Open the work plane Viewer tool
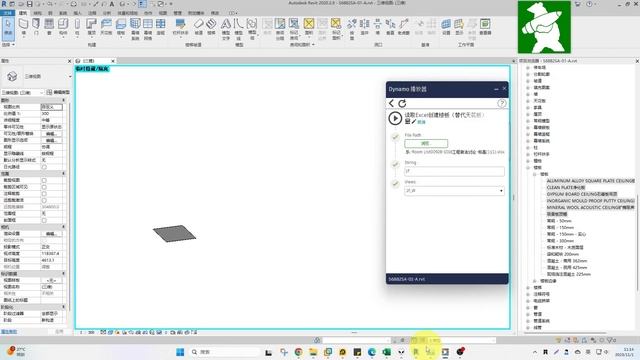 click(485, 27)
